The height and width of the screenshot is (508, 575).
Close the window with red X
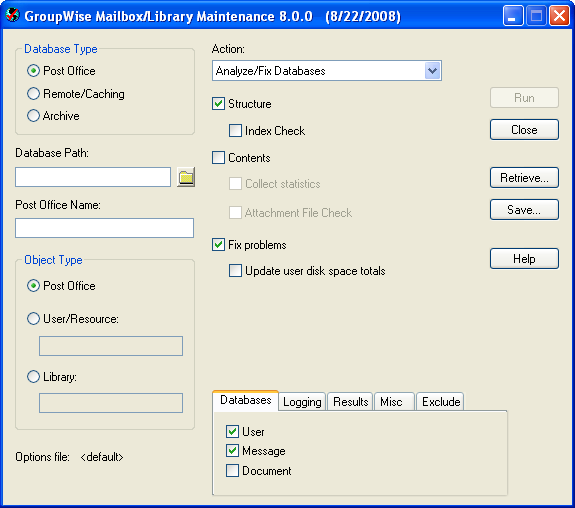[559, 16]
